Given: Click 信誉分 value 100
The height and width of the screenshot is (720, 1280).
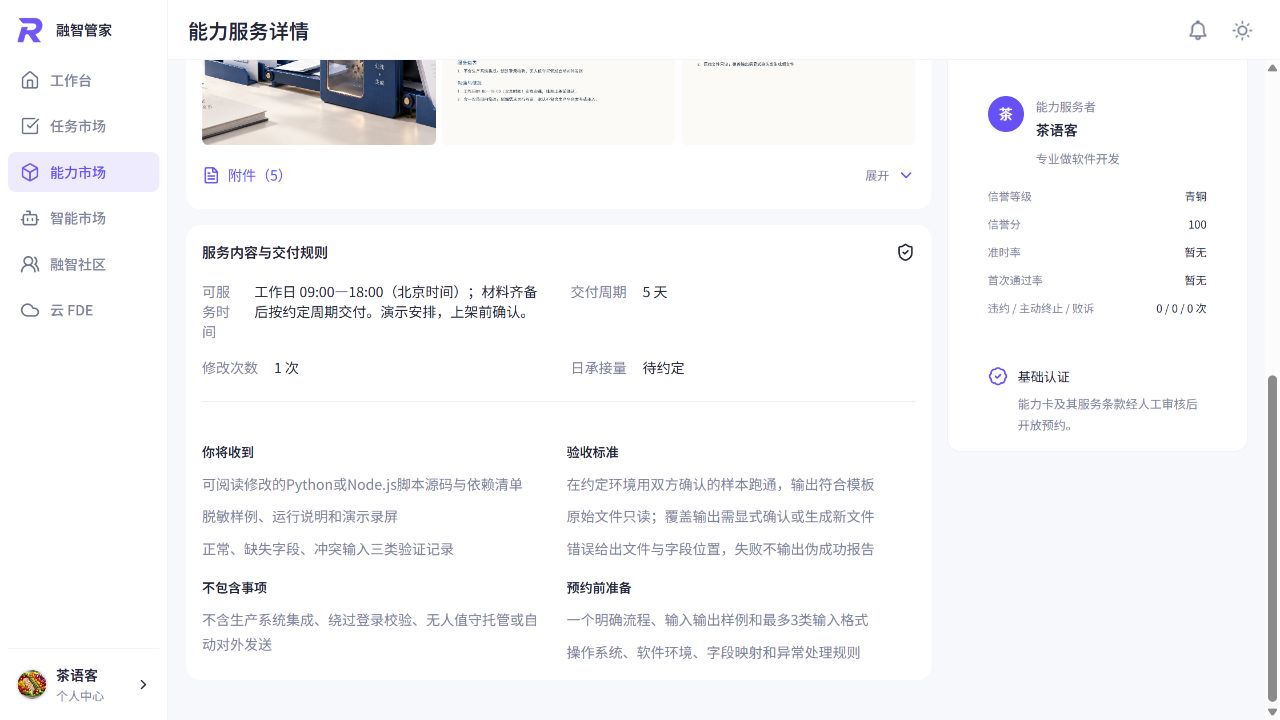Looking at the screenshot, I should (x=1197, y=225).
